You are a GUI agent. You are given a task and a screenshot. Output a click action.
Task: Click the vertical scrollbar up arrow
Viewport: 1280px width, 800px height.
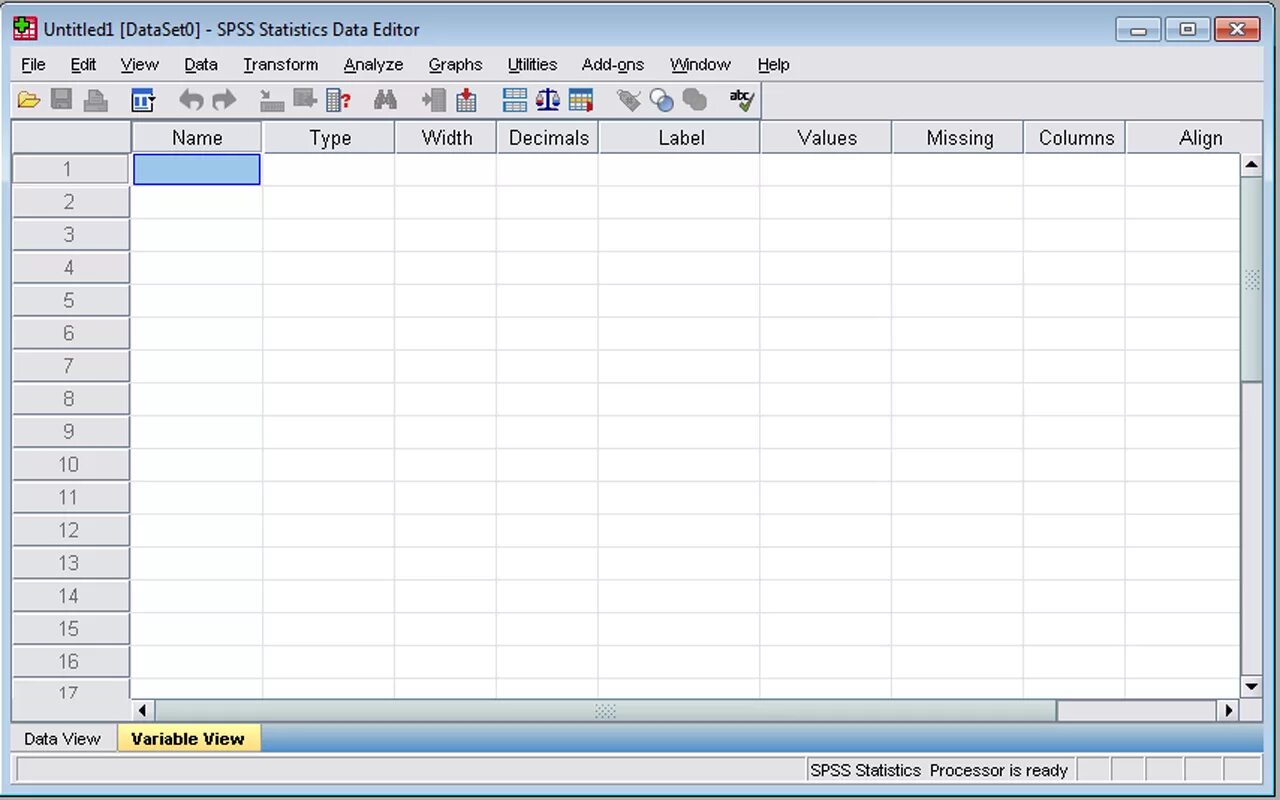[x=1251, y=165]
